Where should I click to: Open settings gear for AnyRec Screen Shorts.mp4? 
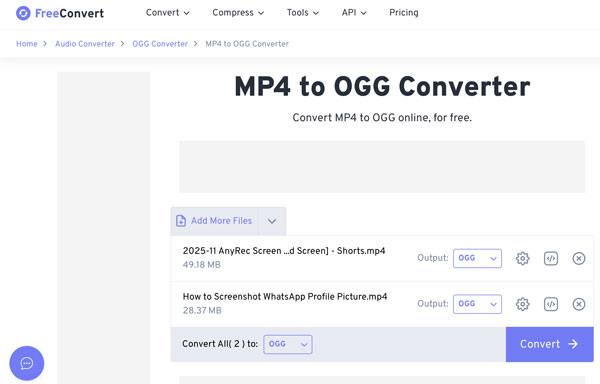[x=522, y=259]
